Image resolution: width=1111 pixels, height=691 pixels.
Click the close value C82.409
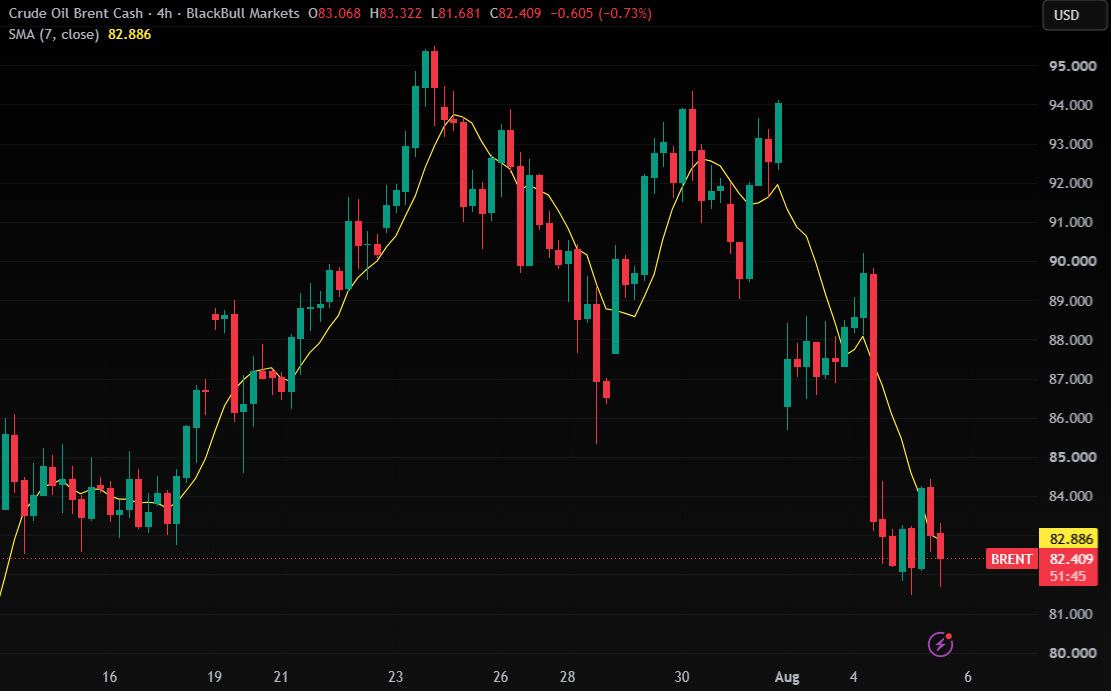pyautogui.click(x=516, y=13)
